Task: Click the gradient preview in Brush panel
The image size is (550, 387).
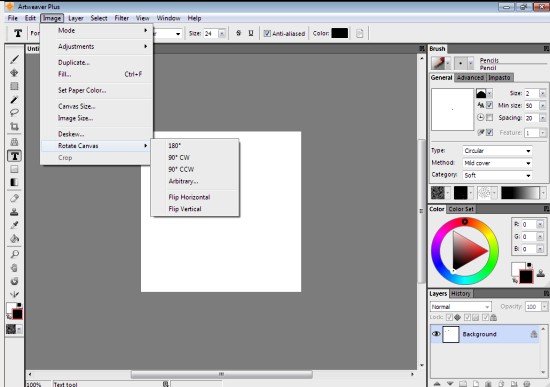Action: 520,193
